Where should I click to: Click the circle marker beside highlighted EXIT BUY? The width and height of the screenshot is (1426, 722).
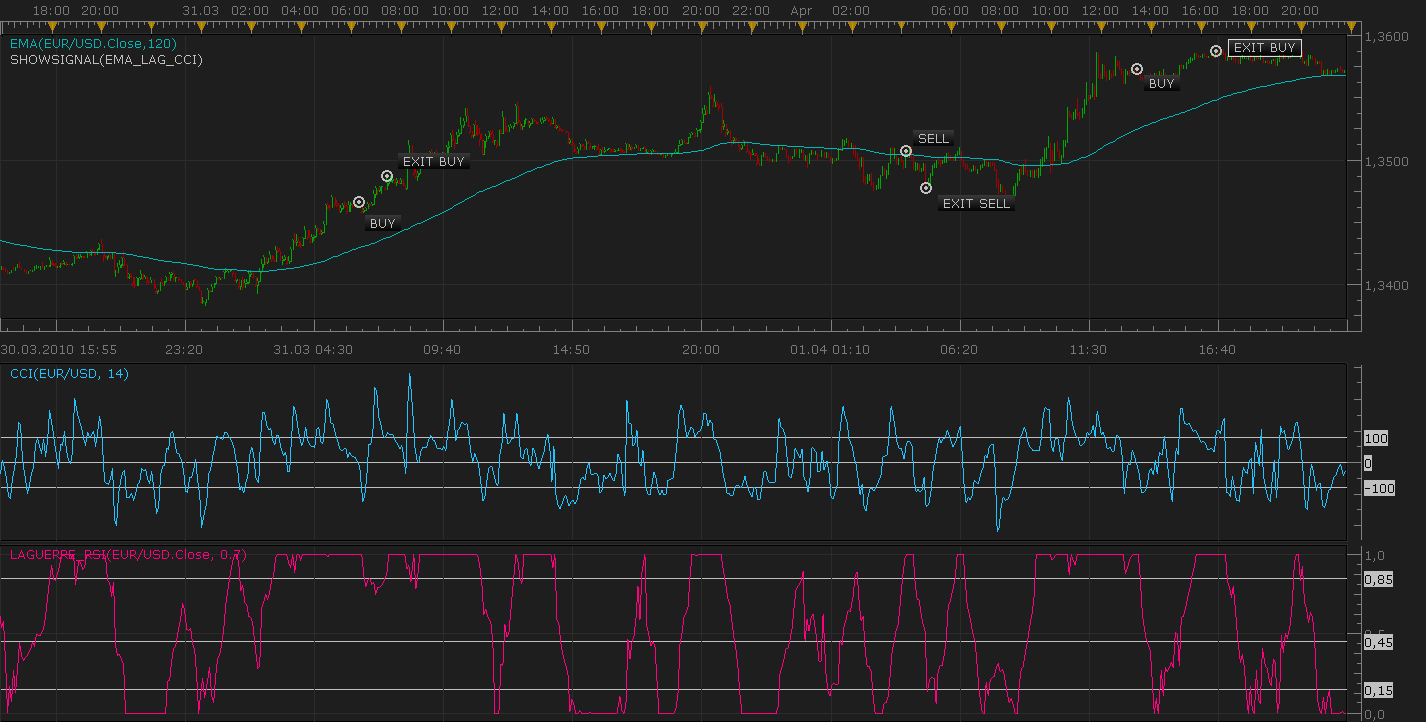pos(1216,51)
